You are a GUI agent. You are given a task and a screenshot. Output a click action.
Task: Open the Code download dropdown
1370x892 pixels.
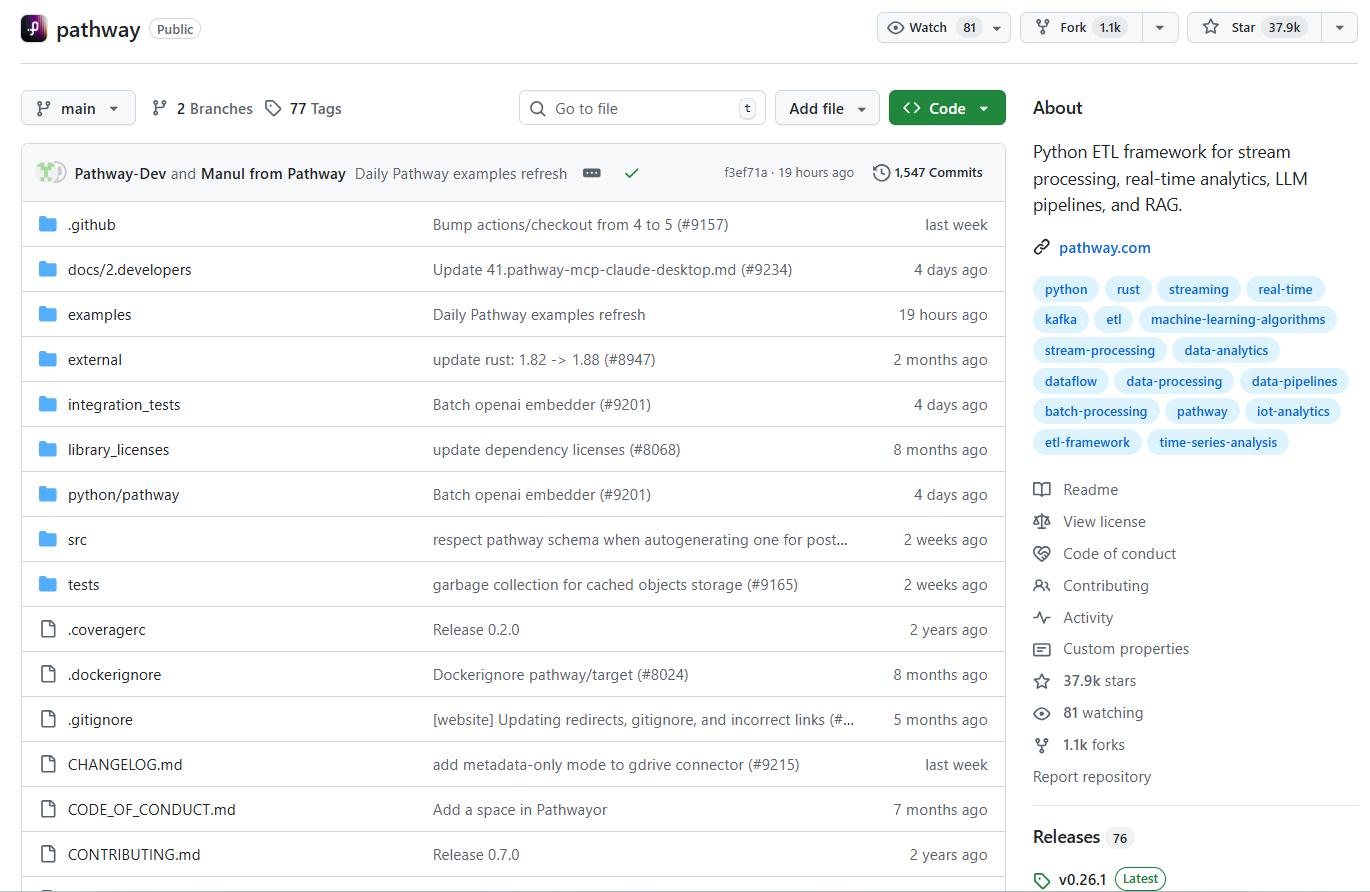coord(947,108)
